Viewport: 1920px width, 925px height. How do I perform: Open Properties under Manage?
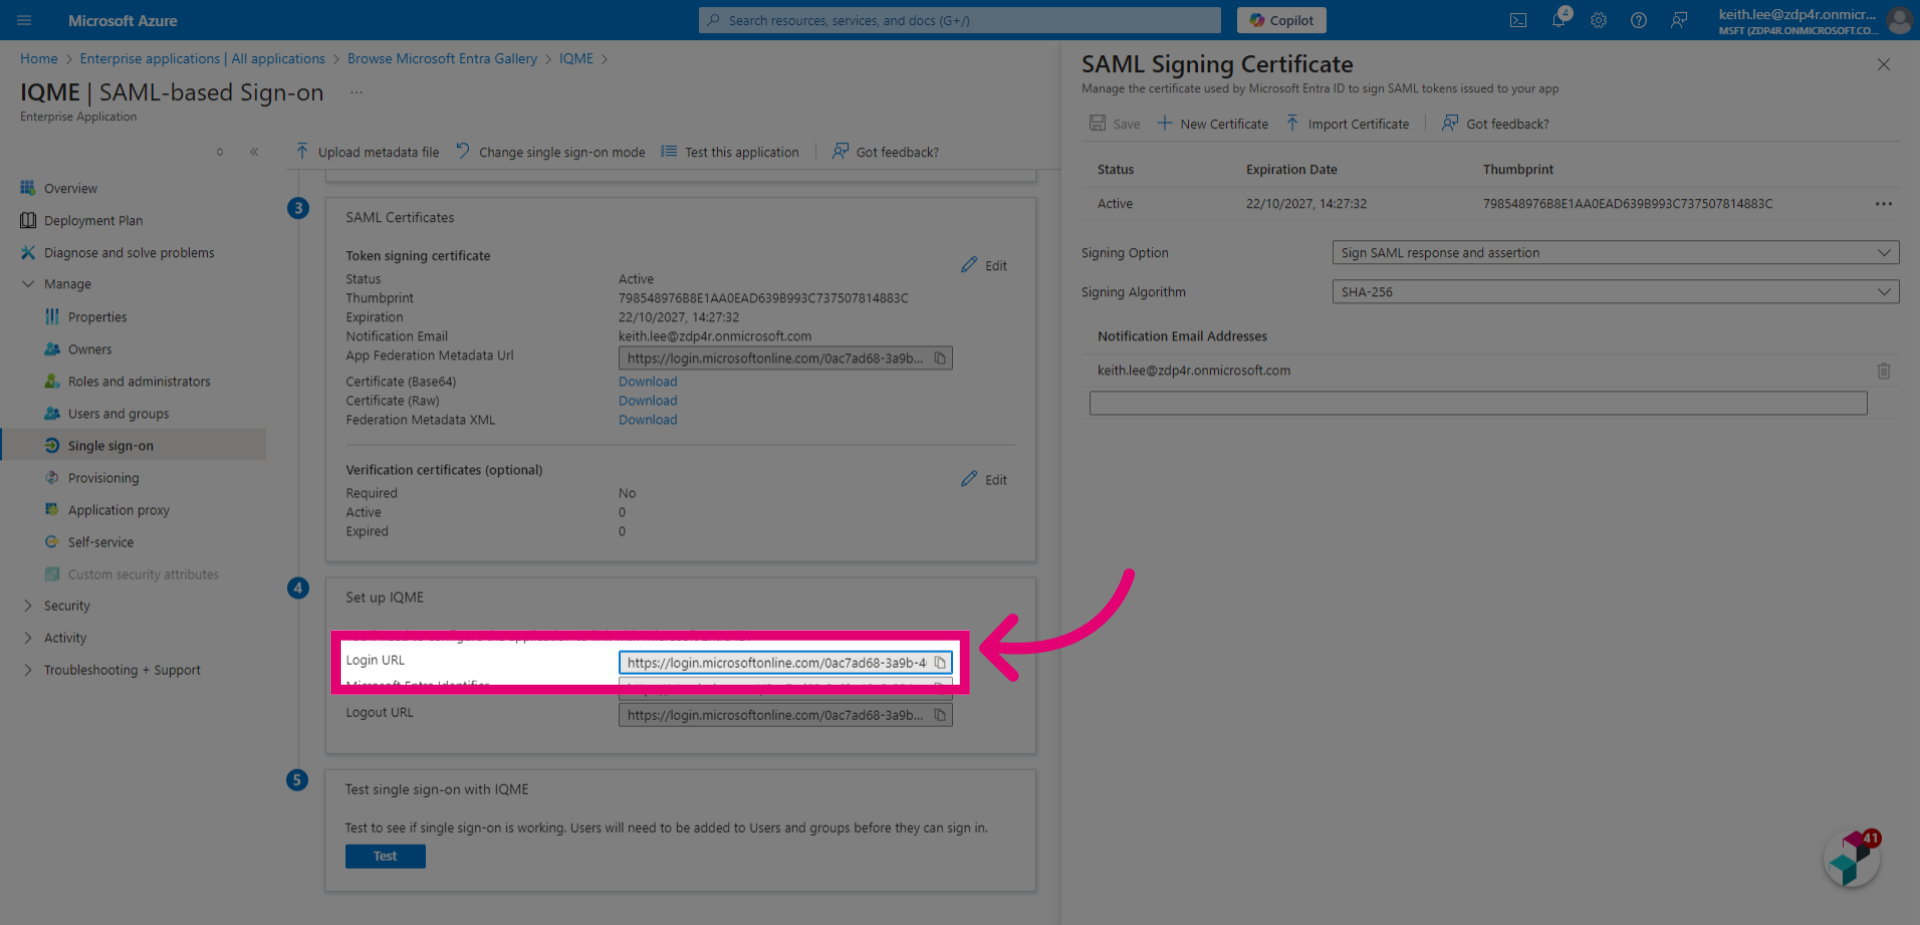click(x=97, y=316)
